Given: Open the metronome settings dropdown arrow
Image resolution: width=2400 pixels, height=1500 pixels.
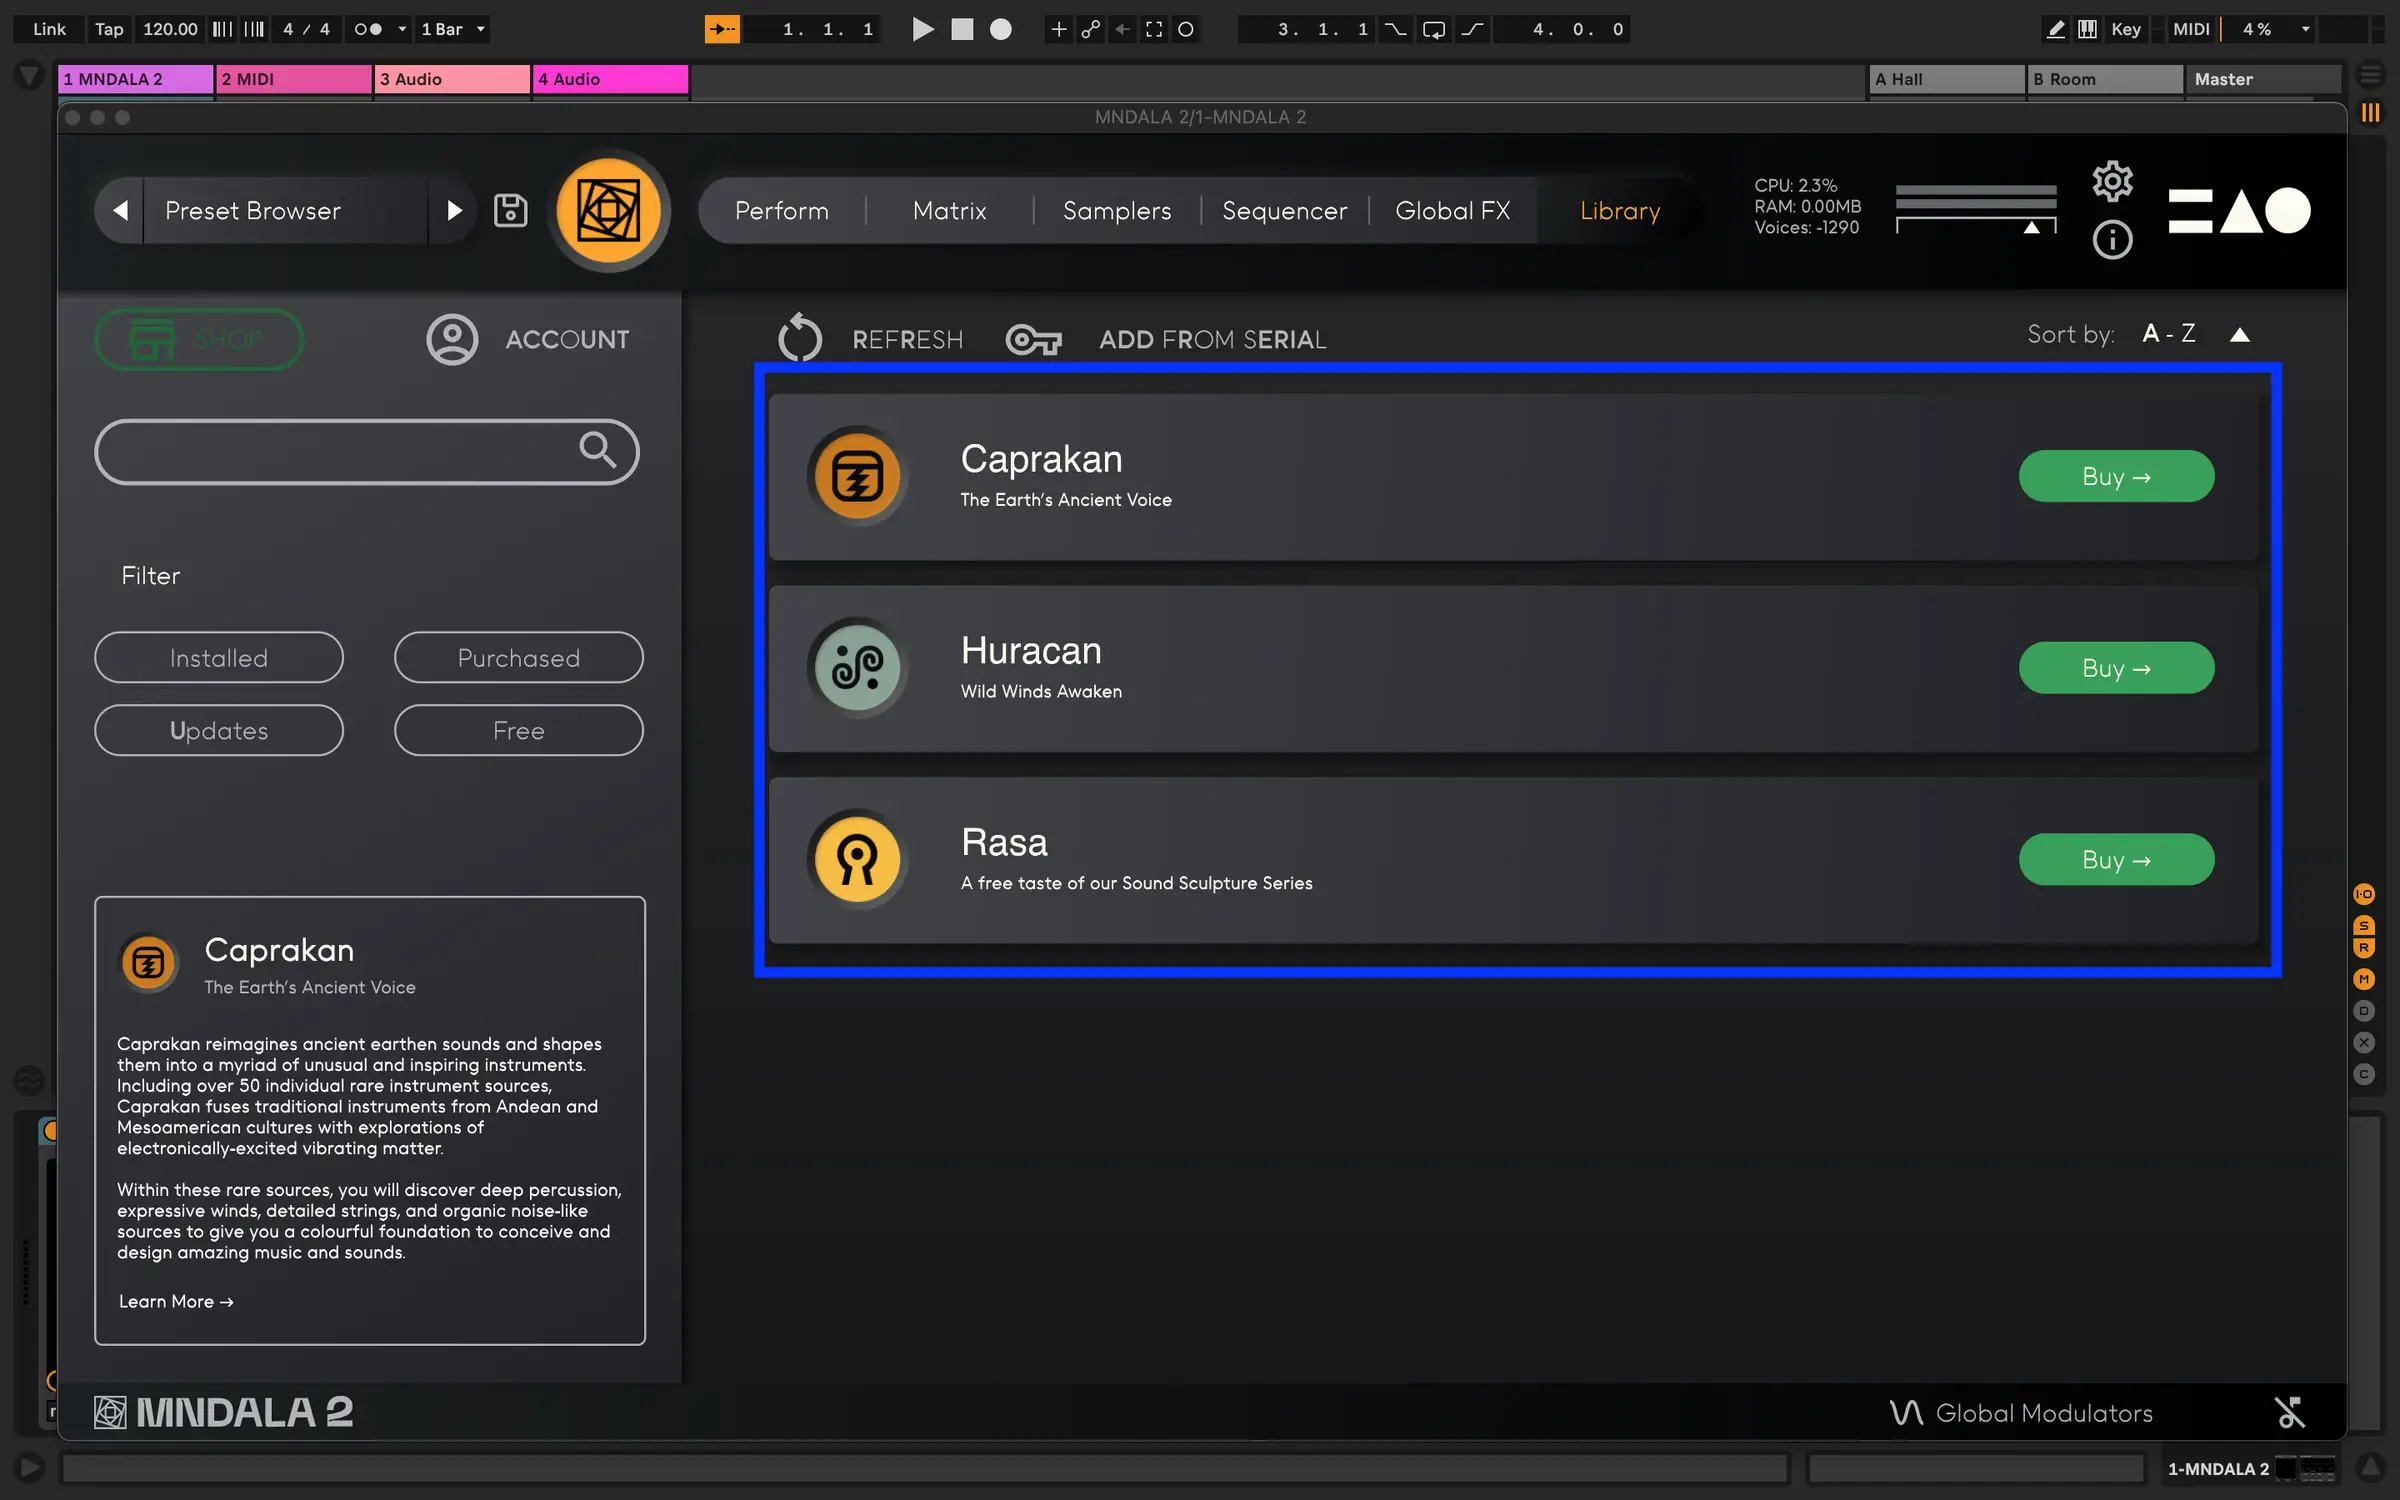Looking at the screenshot, I should click(402, 29).
